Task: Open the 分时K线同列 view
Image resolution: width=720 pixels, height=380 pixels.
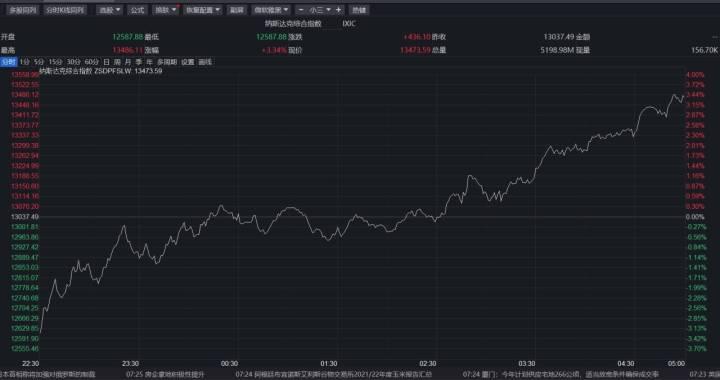Action: [65, 10]
